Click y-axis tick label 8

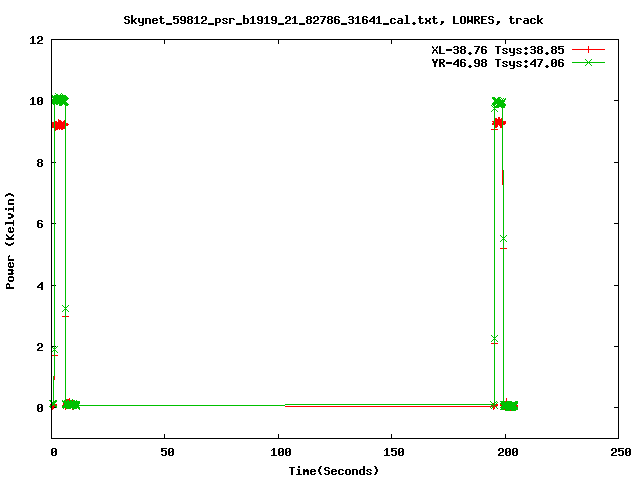(40, 163)
